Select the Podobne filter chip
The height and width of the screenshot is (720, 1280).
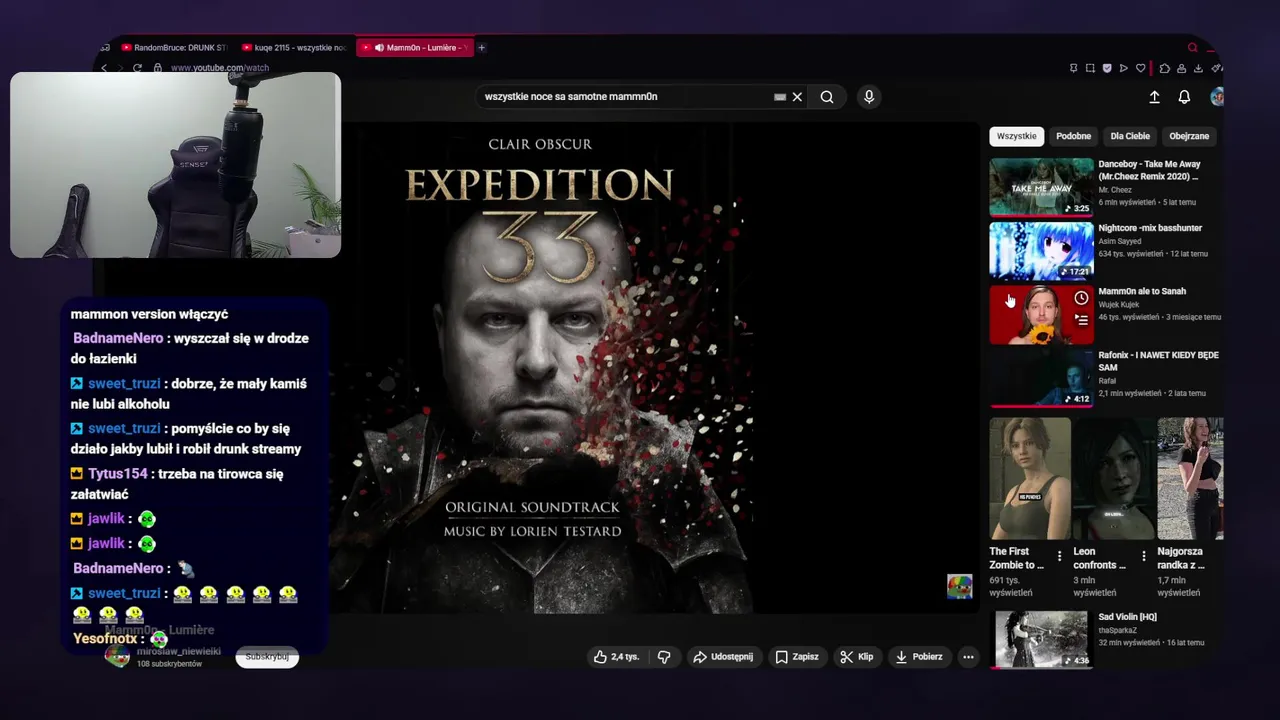coord(1074,136)
